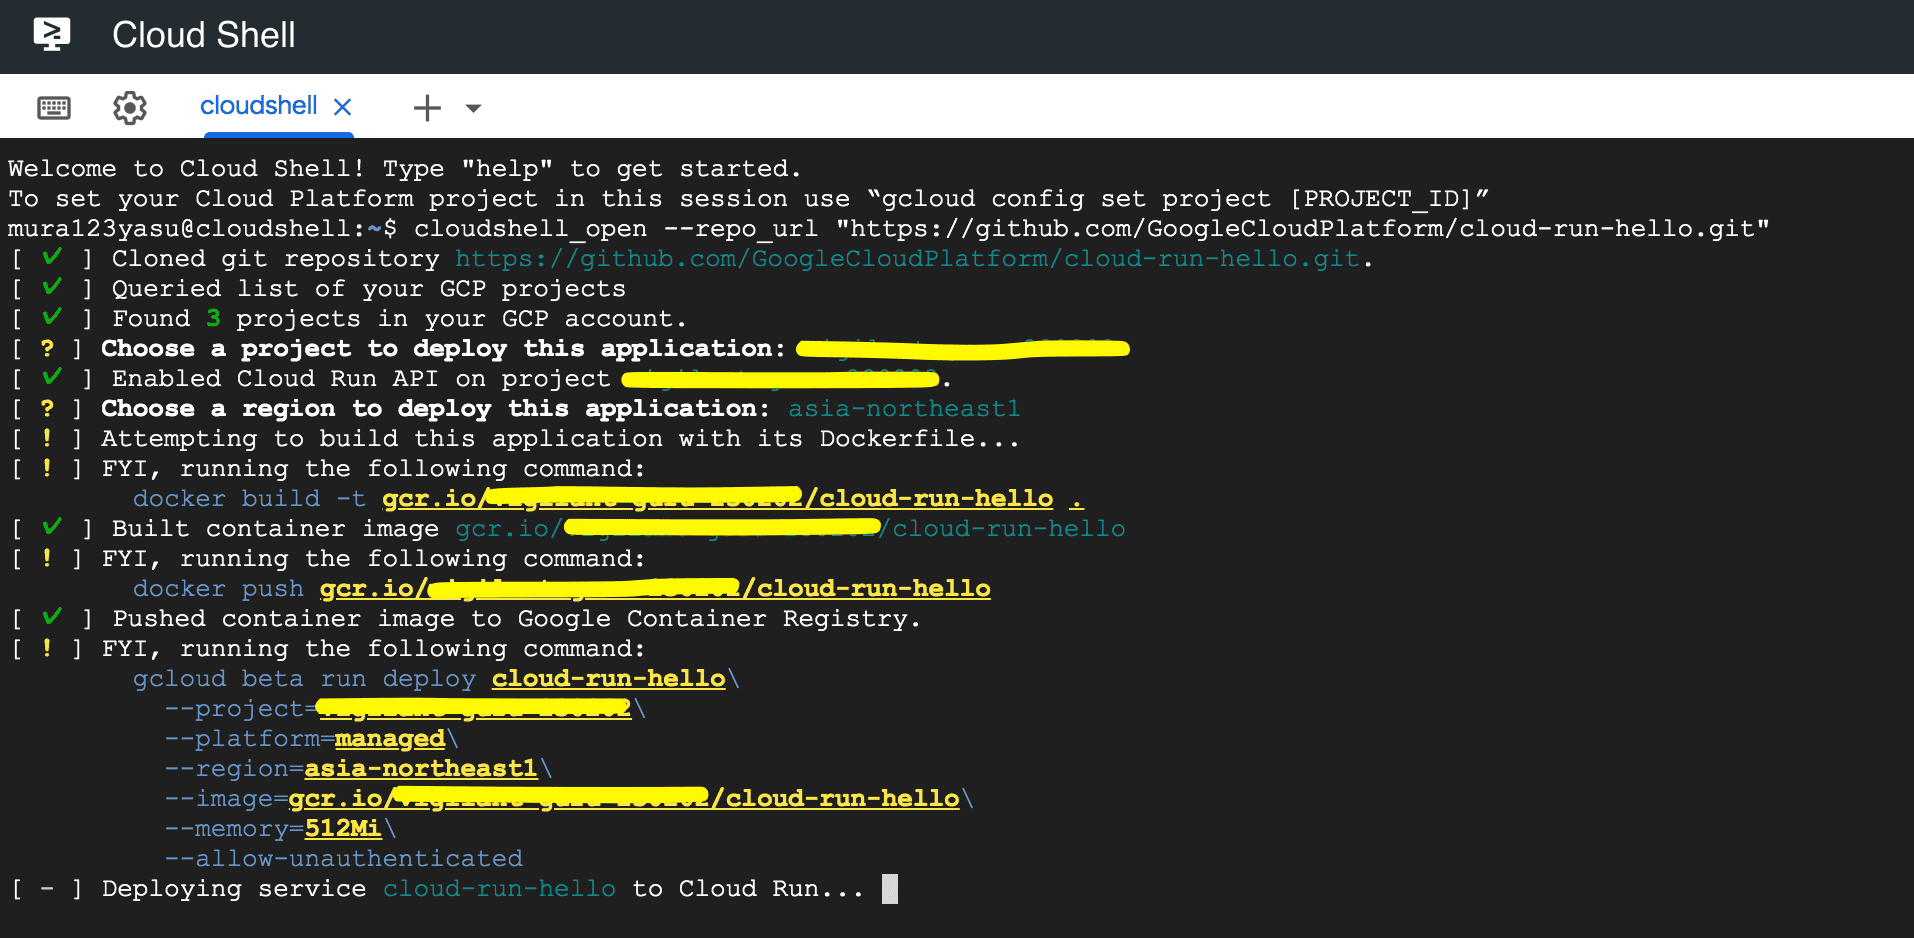
Task: Click the cloud-run-hello service name in Deploying line
Action: tap(500, 889)
